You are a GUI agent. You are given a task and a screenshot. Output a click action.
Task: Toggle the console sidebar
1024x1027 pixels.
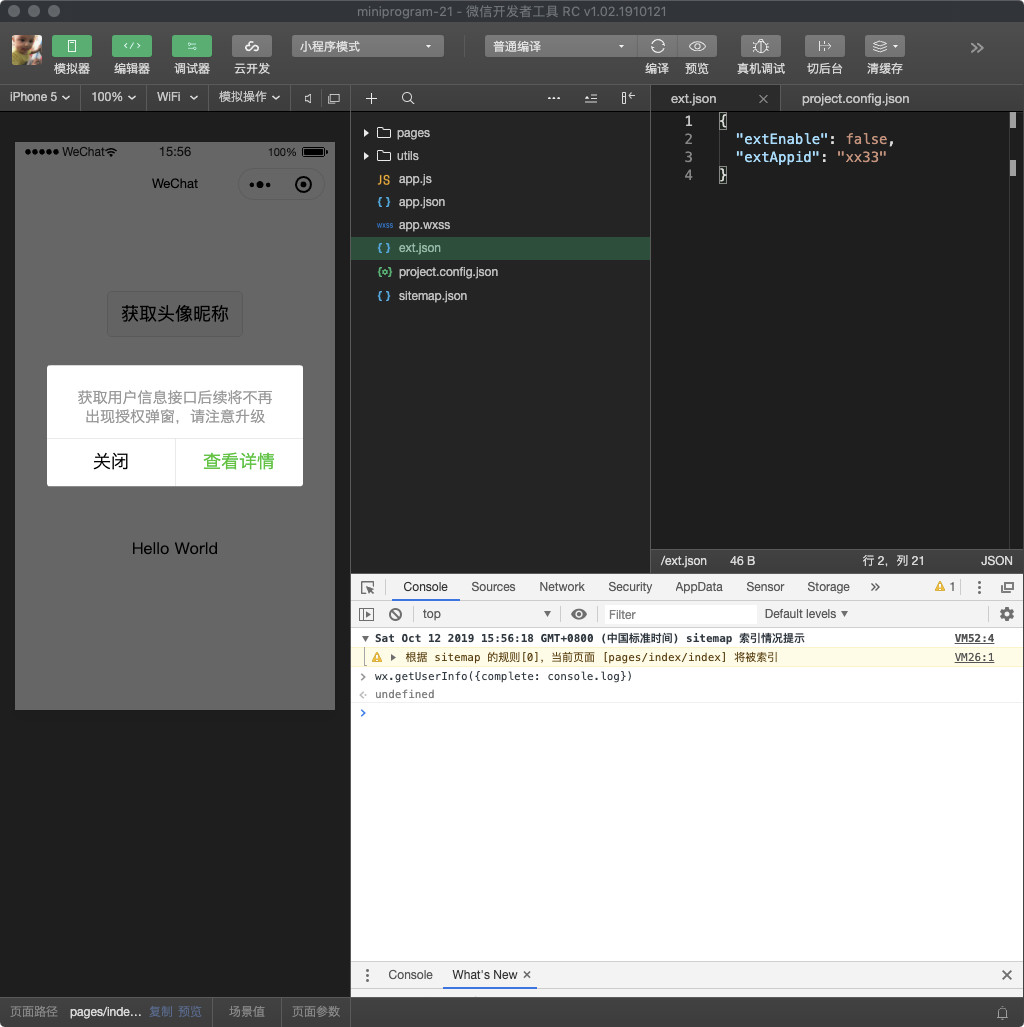pos(367,614)
